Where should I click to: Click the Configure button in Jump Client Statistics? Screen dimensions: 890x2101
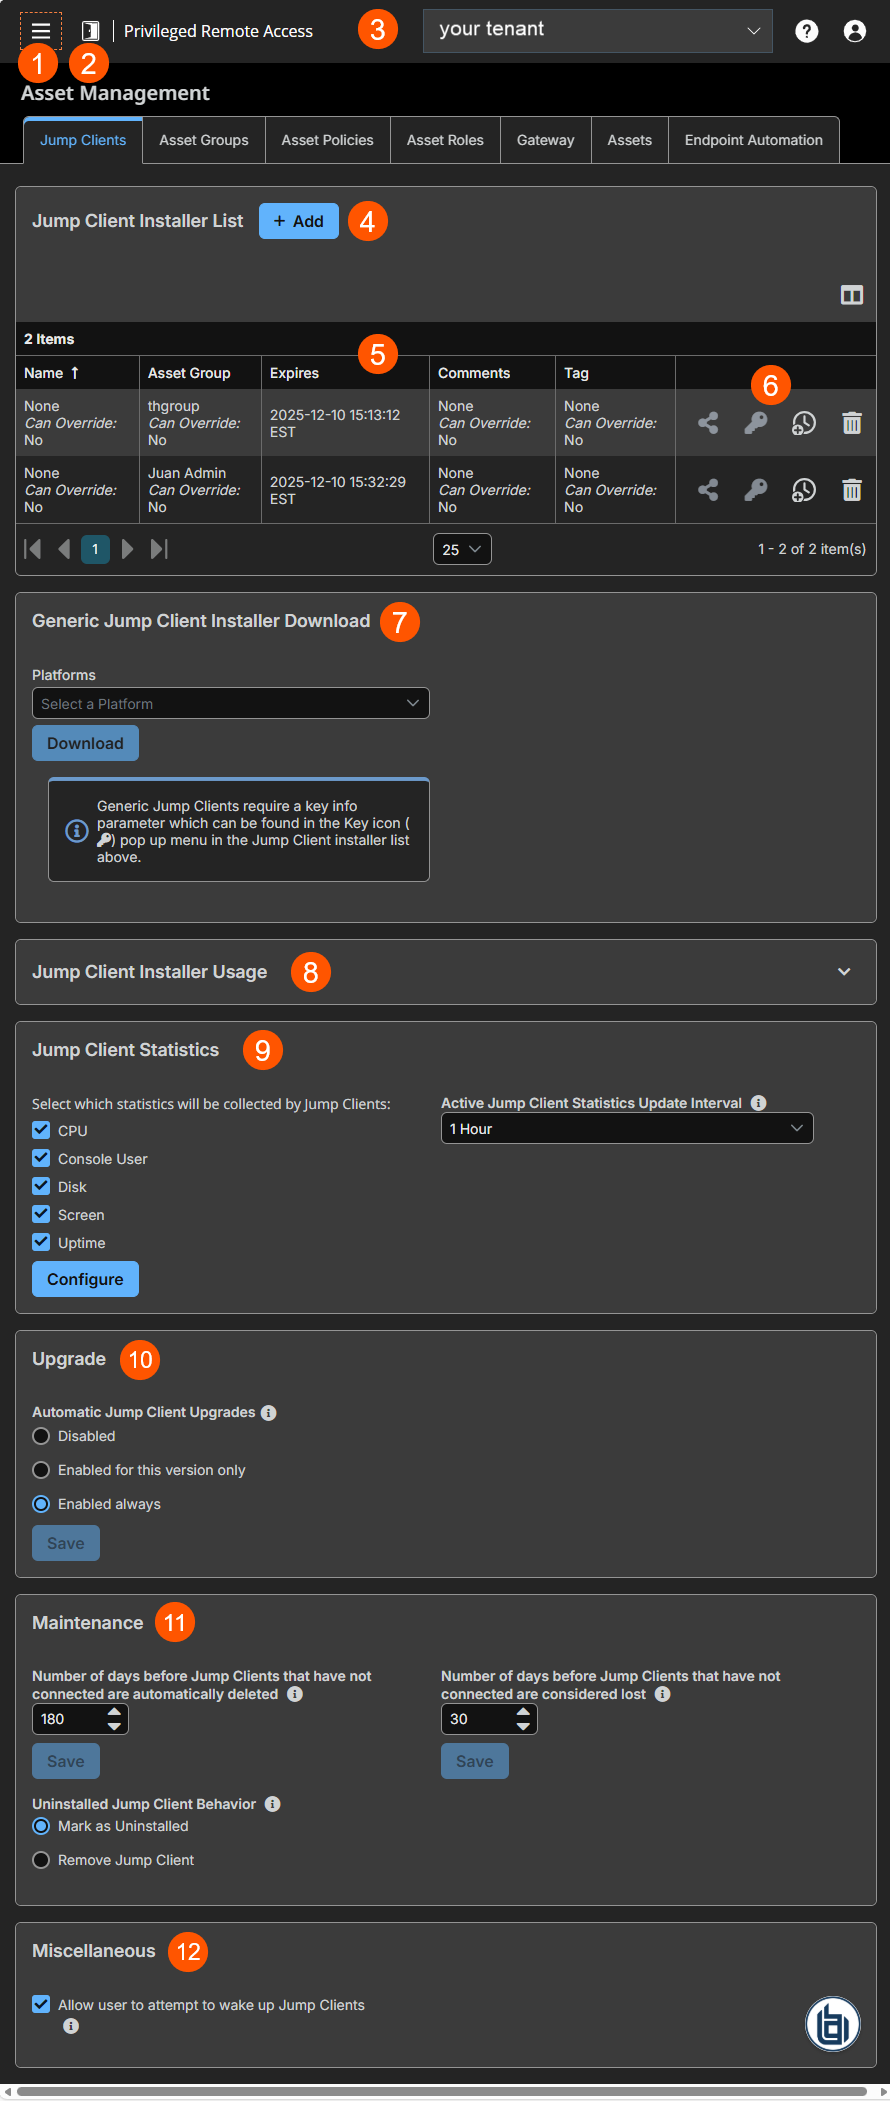[86, 1279]
